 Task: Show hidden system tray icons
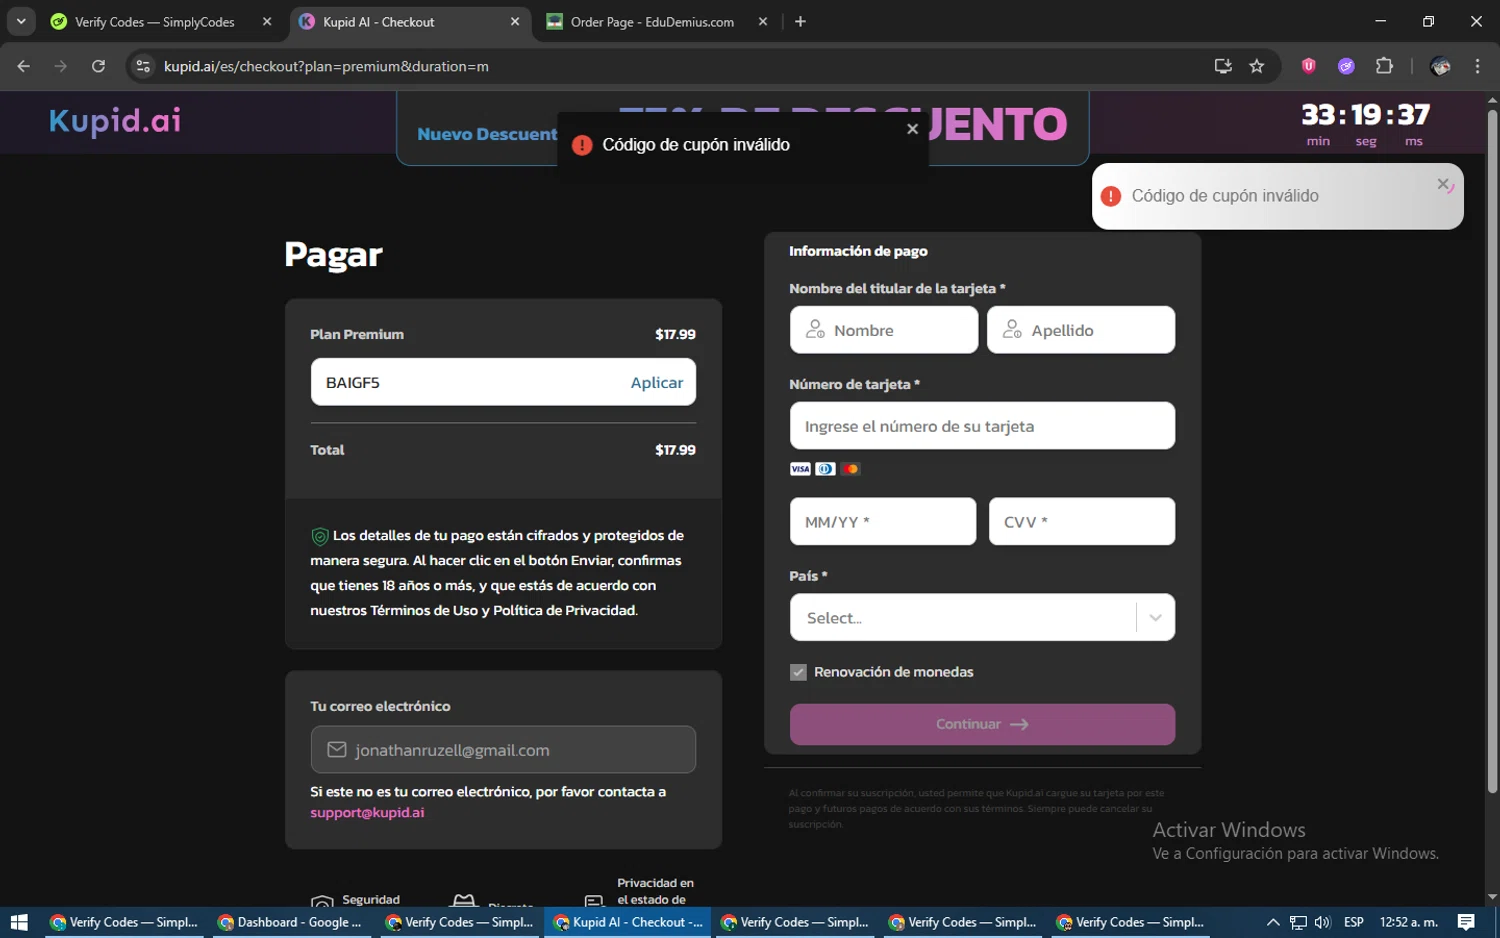[x=1273, y=922]
